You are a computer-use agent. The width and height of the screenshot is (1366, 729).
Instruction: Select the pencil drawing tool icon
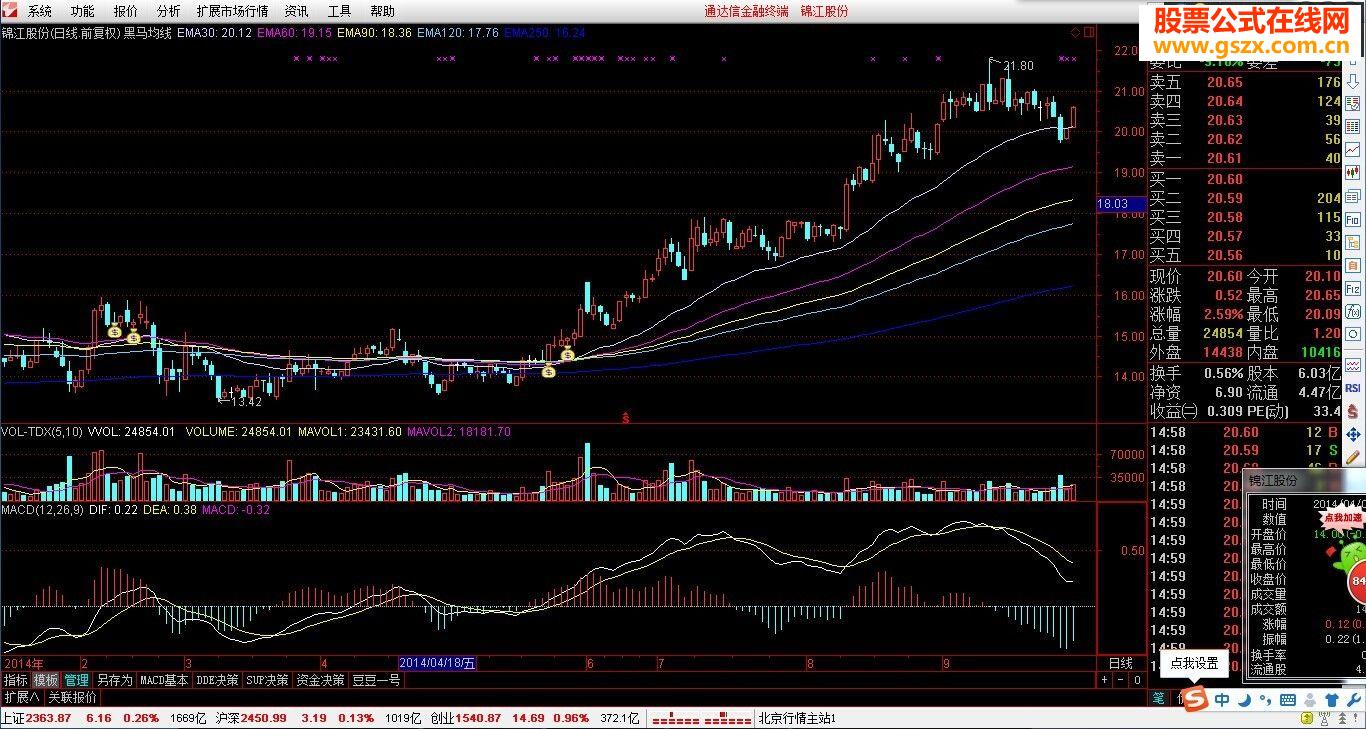1353,457
